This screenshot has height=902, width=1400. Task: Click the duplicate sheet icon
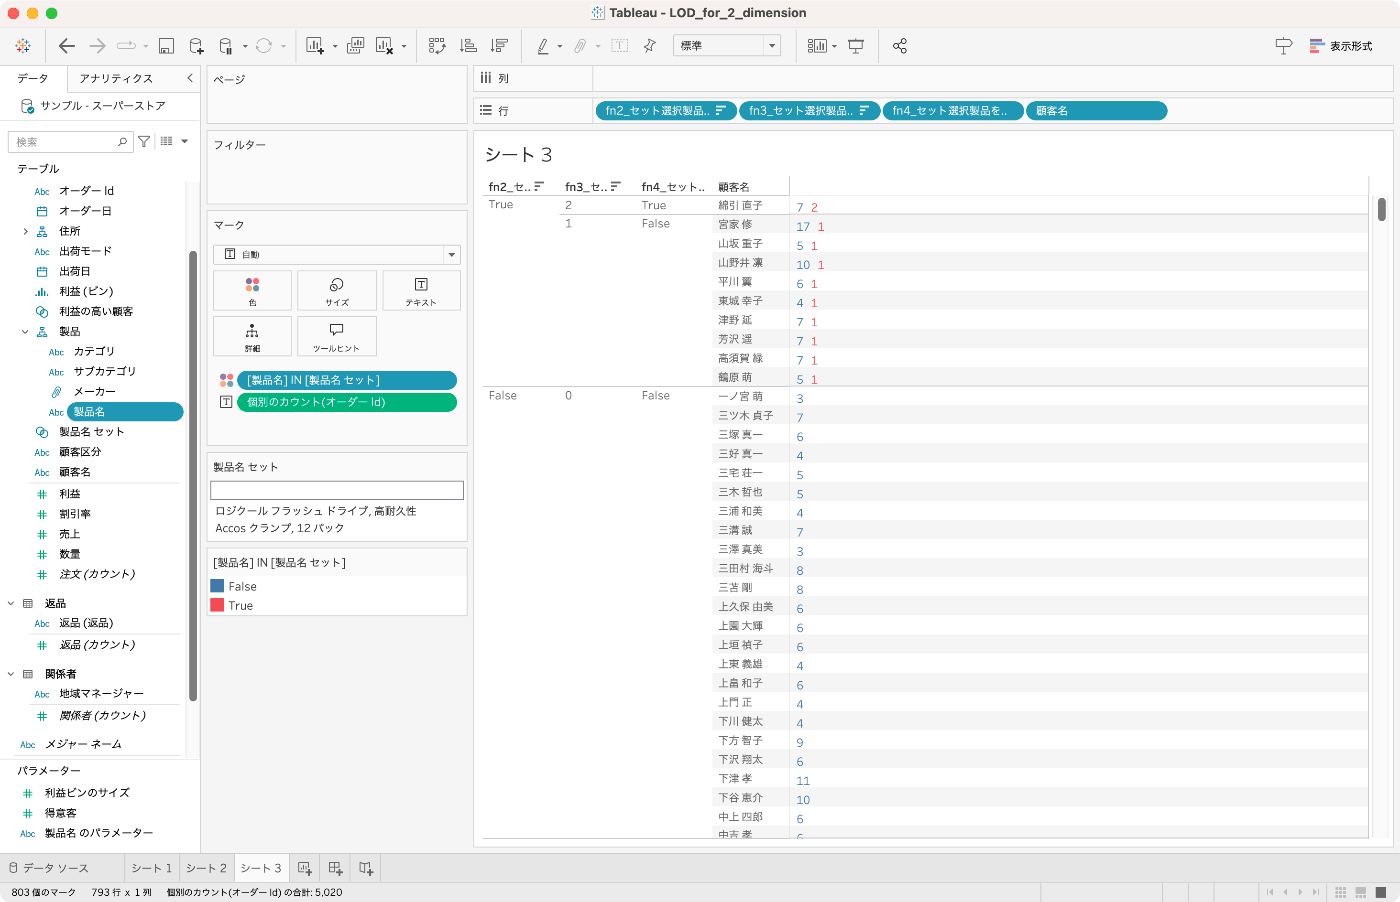click(355, 46)
